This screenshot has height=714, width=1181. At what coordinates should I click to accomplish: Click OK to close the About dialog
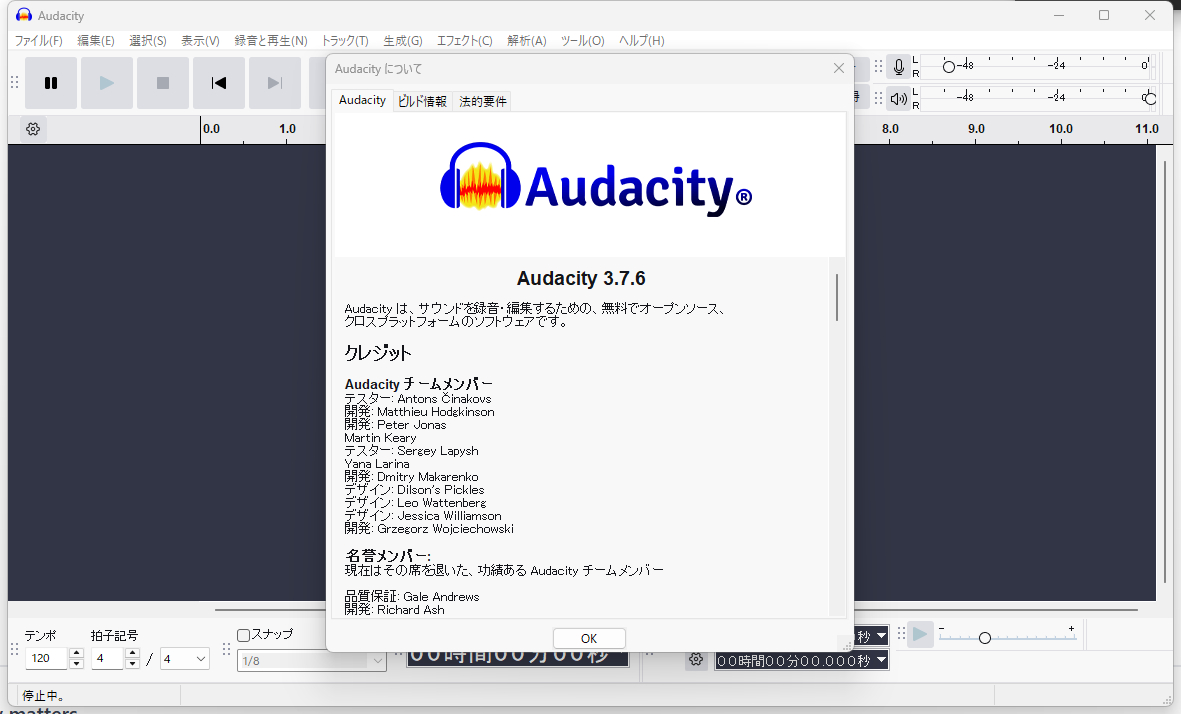coord(589,638)
